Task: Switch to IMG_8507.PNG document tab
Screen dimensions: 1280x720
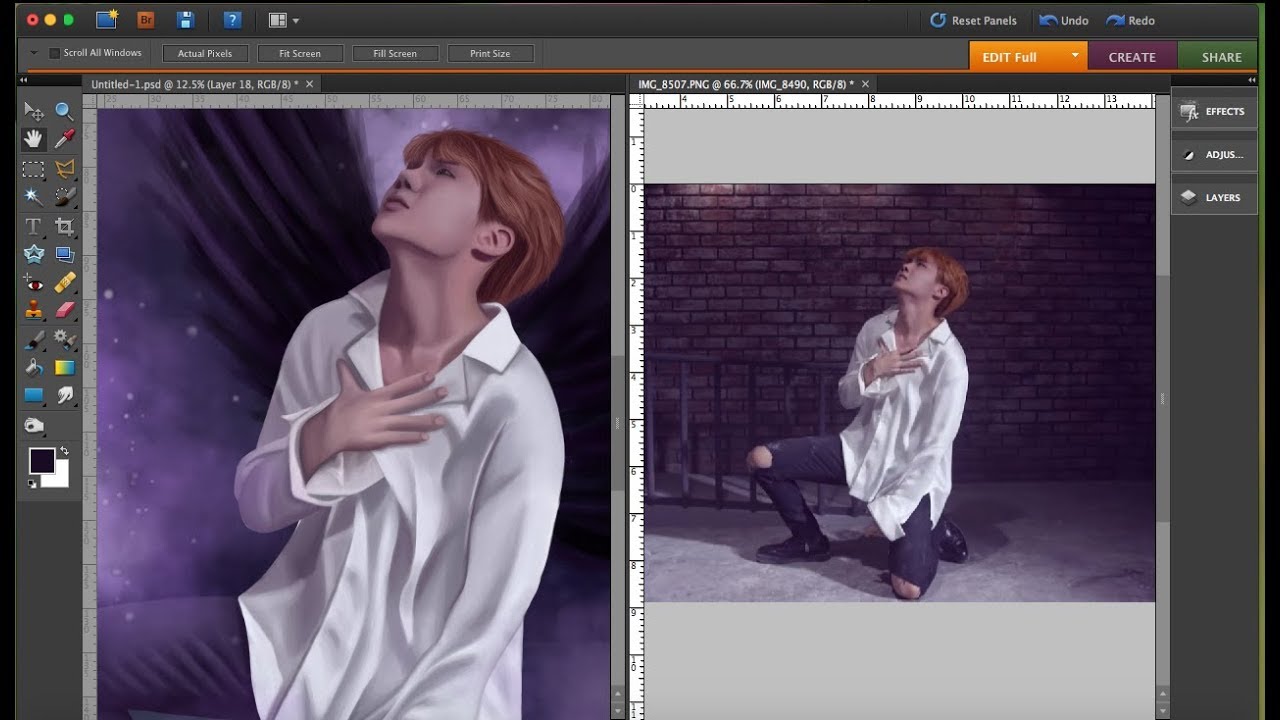Action: coord(746,84)
